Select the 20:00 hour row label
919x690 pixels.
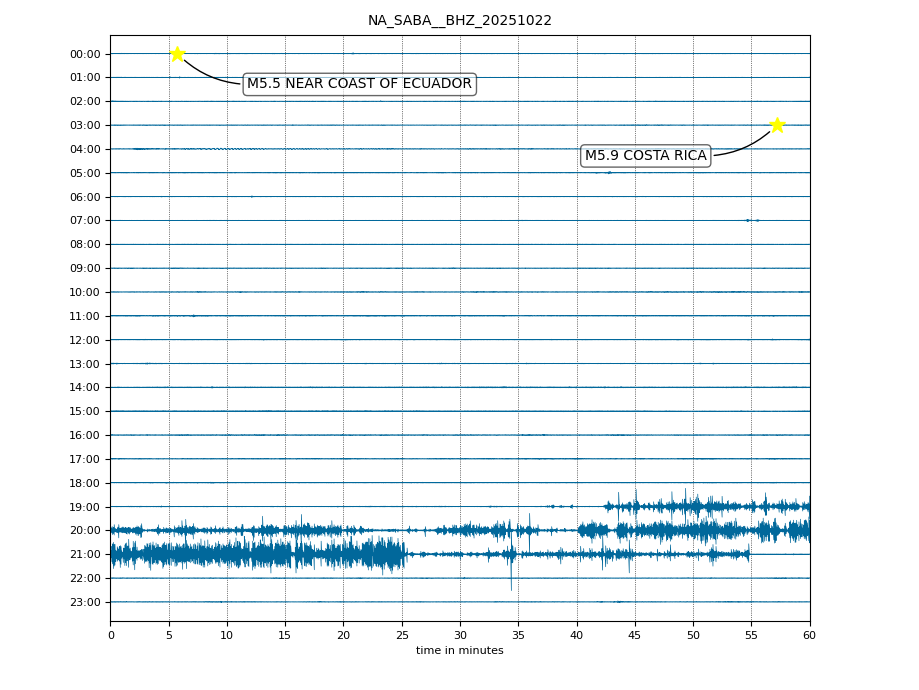[x=85, y=531]
